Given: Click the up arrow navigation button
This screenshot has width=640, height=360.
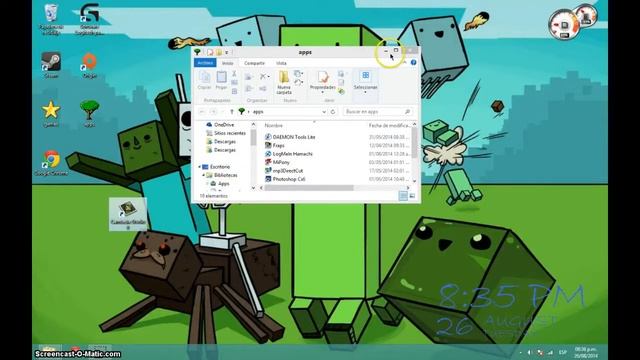Looking at the screenshot, I should tap(232, 111).
